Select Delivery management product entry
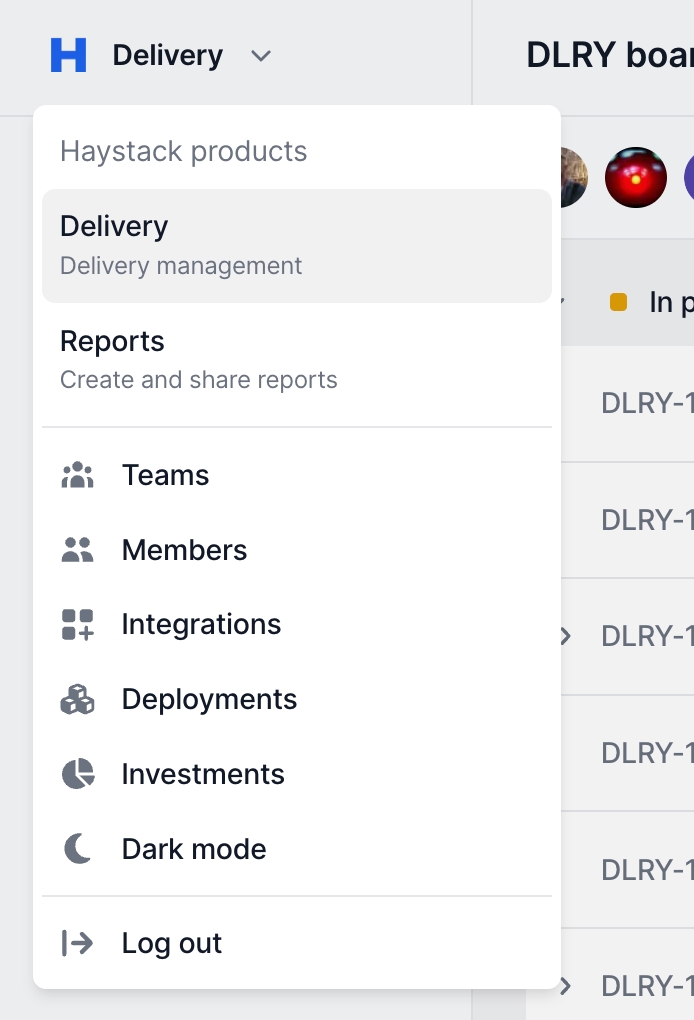The height and width of the screenshot is (1020, 694). tap(297, 246)
